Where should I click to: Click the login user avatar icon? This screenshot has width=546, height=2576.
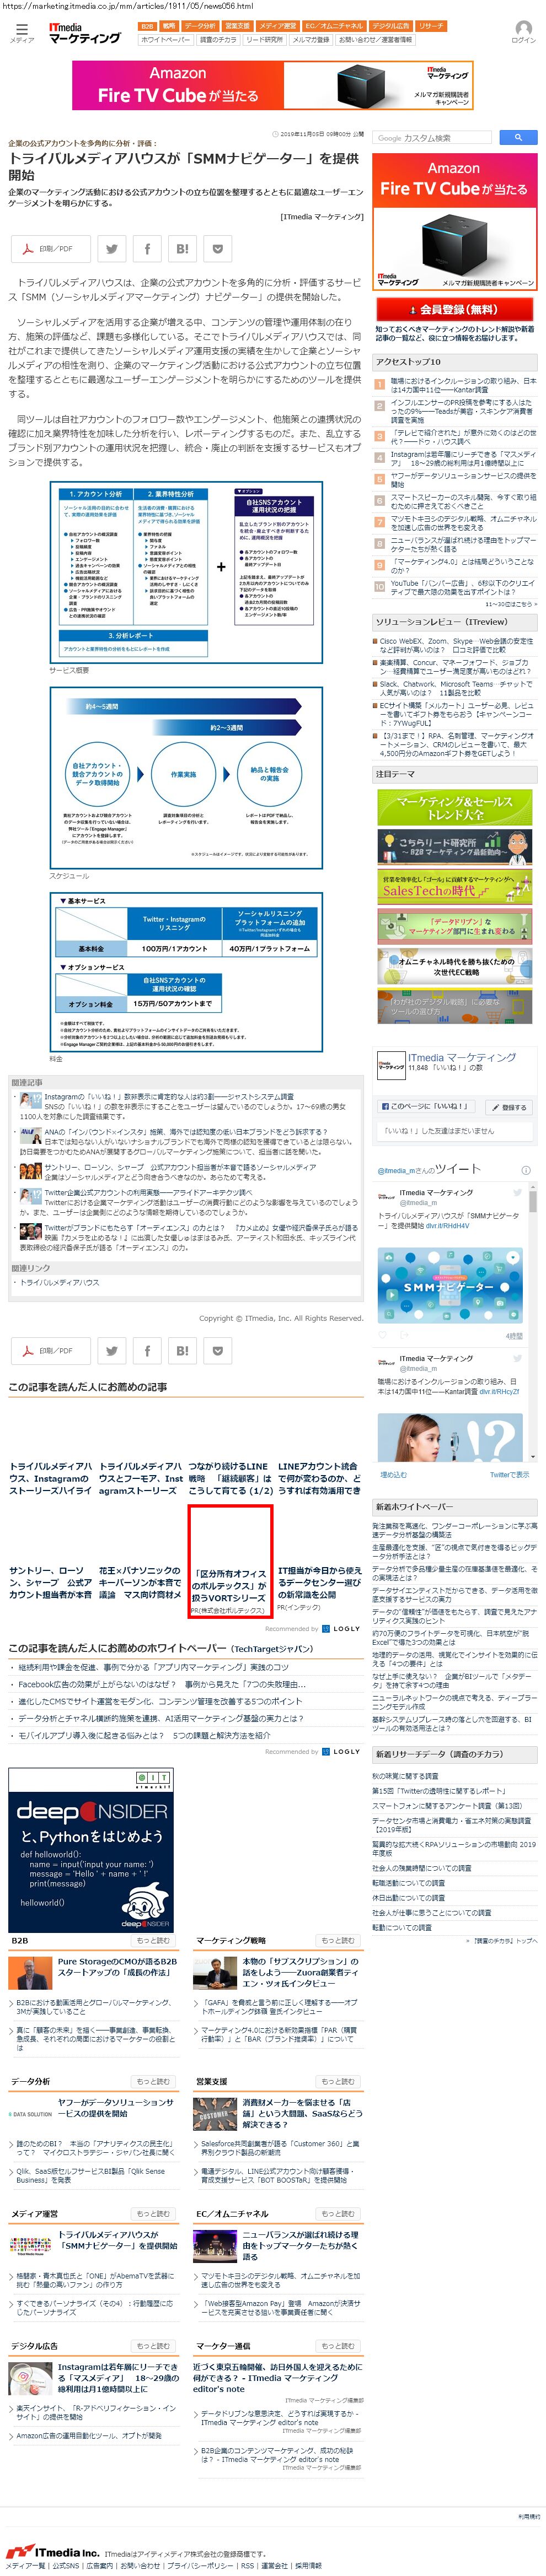(523, 31)
